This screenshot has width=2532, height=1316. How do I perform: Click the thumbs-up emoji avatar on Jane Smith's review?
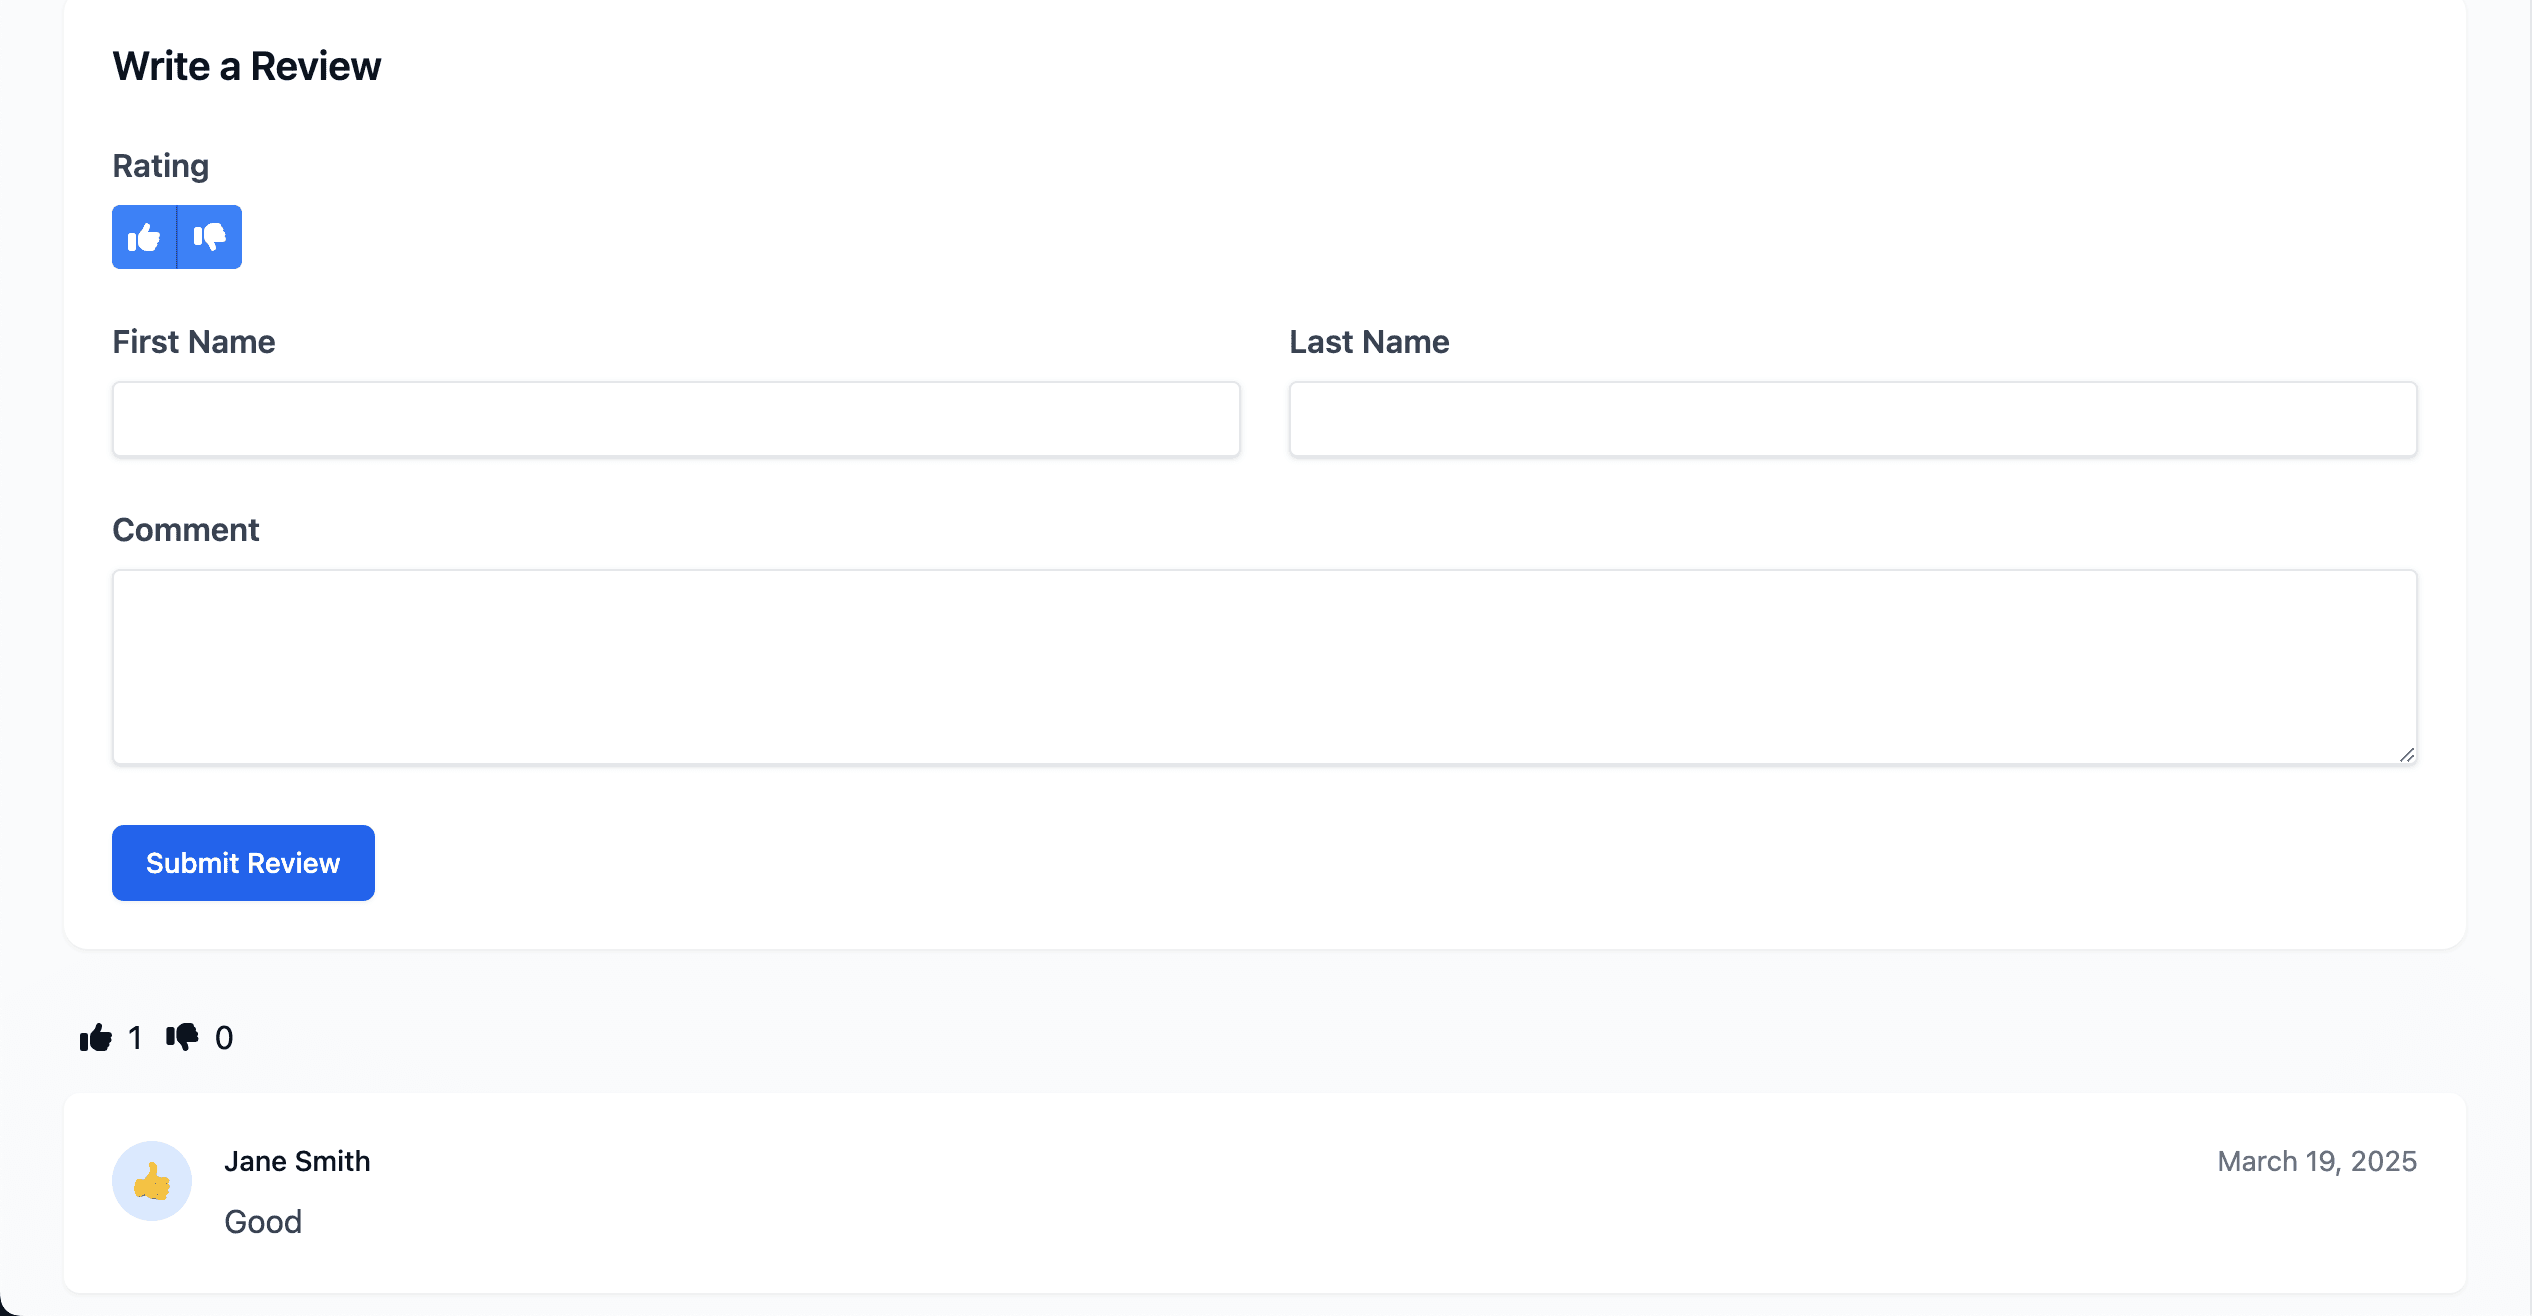tap(151, 1181)
